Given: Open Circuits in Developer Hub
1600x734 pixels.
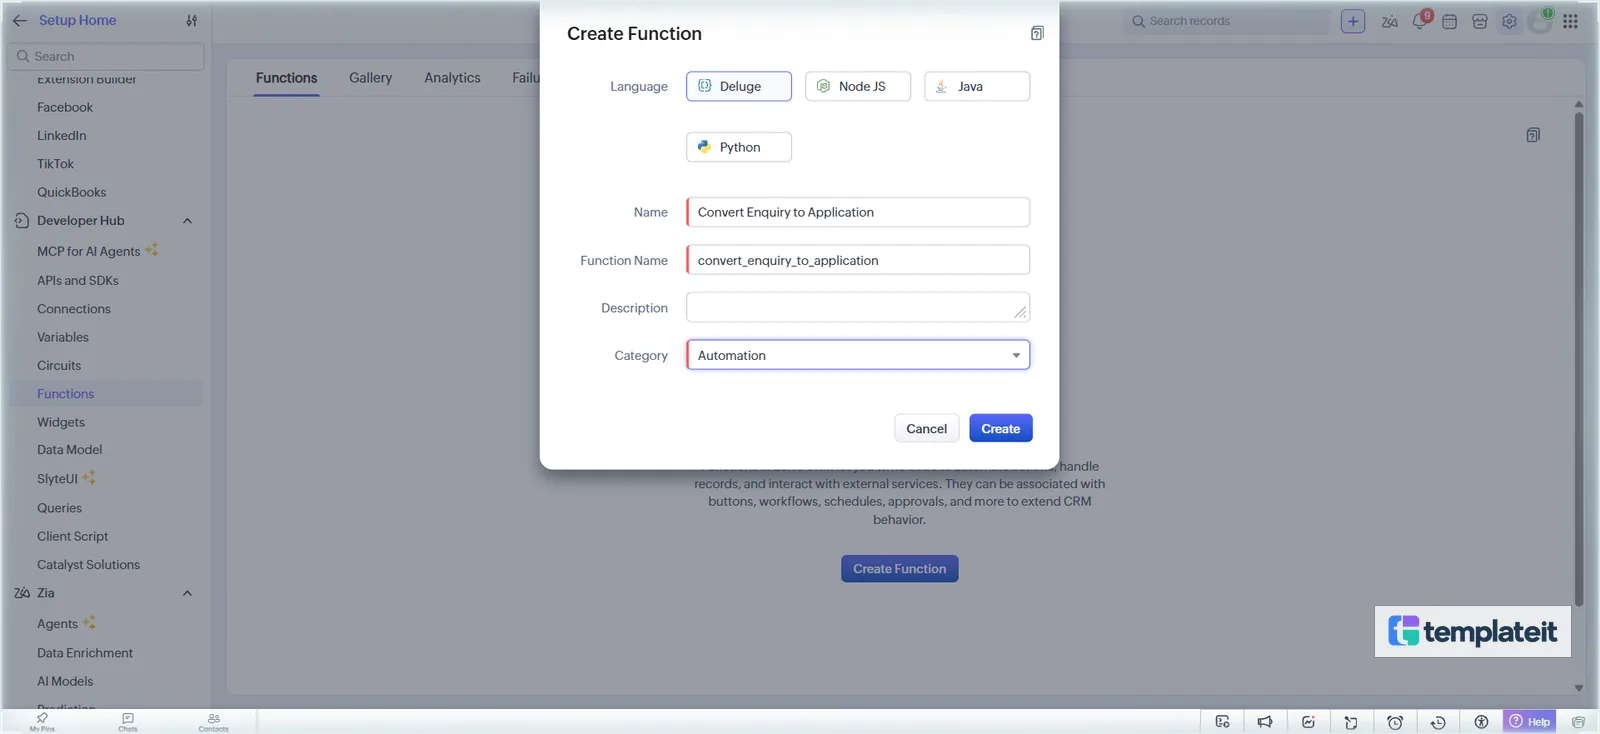Looking at the screenshot, I should [x=59, y=366].
